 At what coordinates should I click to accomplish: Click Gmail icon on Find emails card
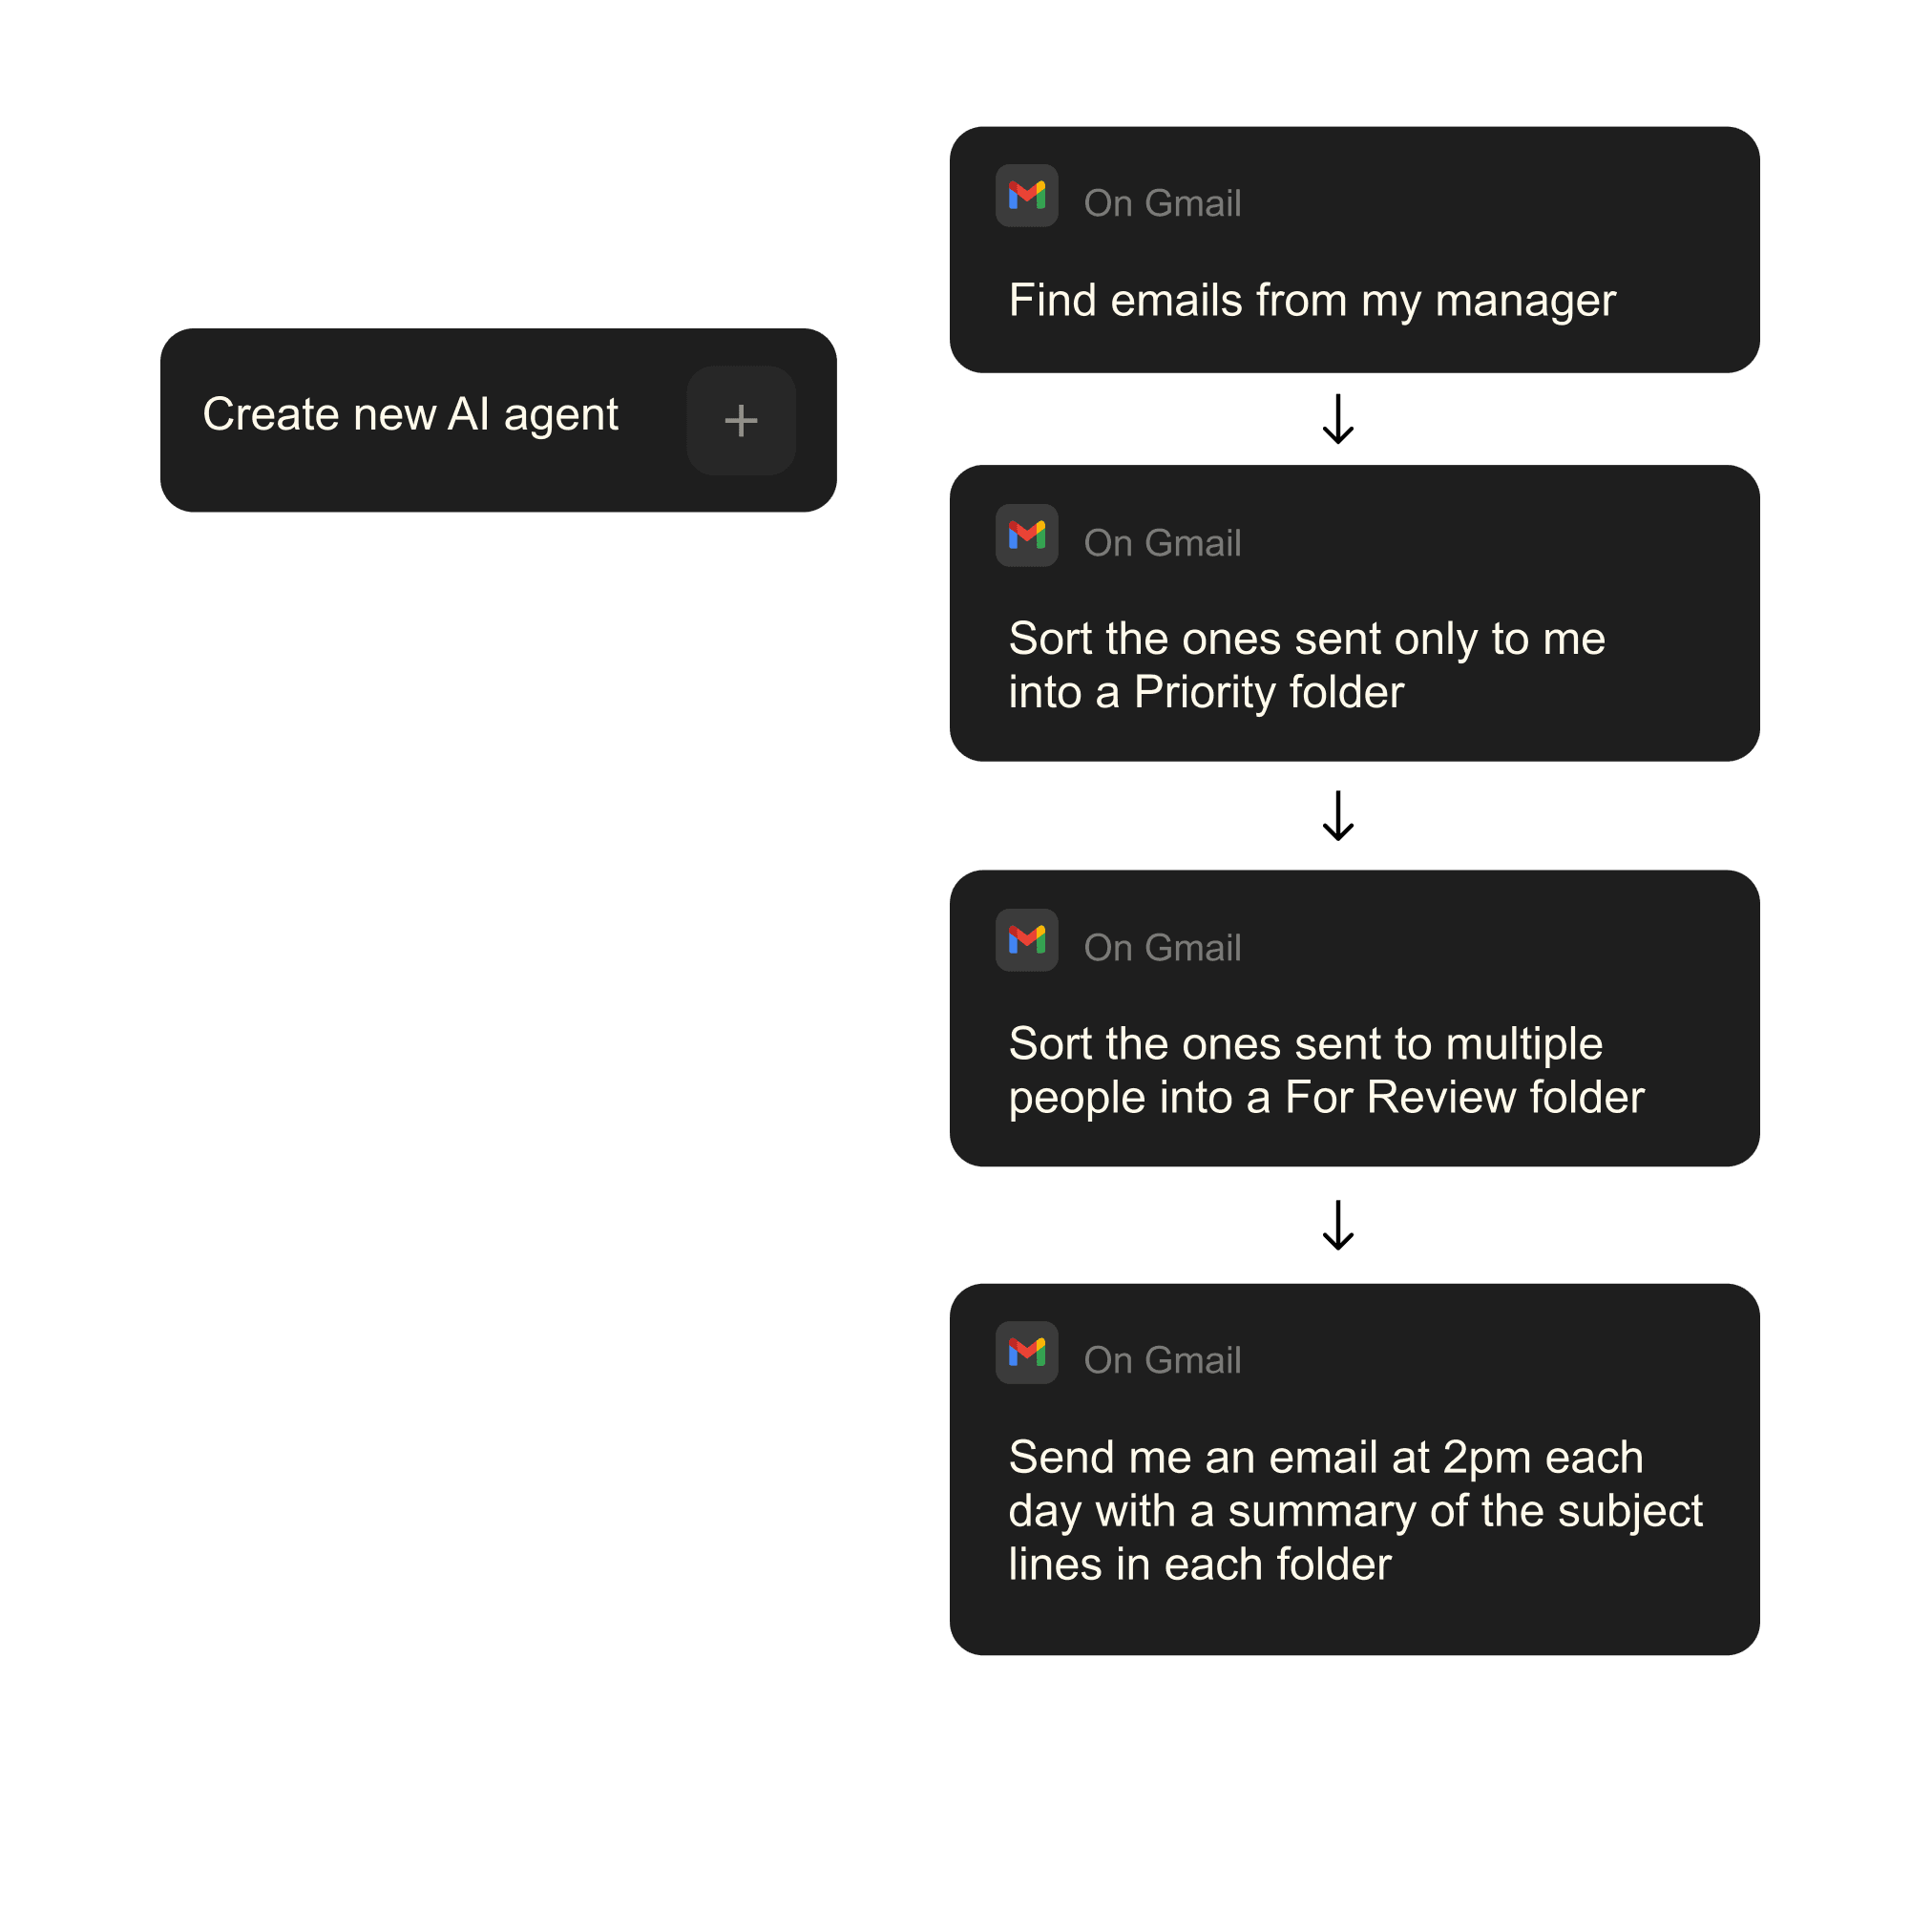click(x=1027, y=195)
